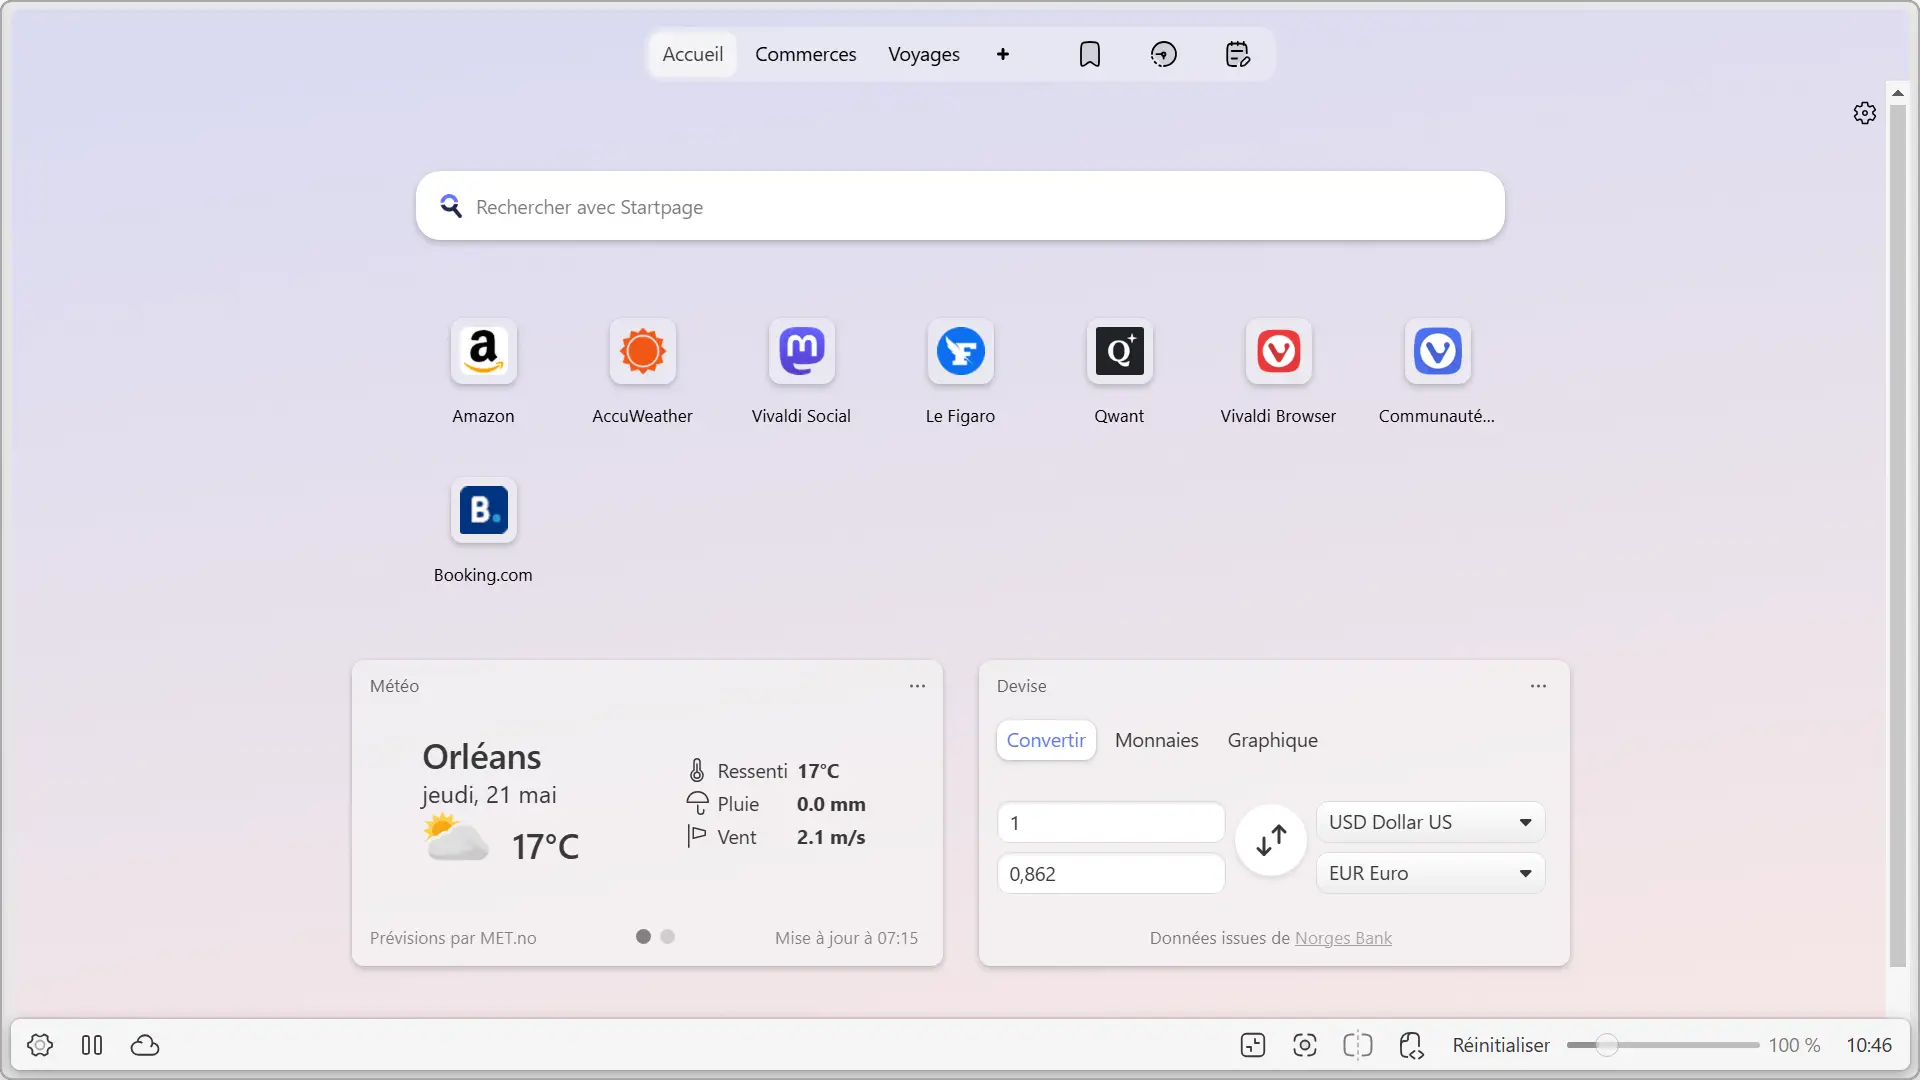Viewport: 1920px width, 1080px height.
Task: Click the 100 % zoom value
Action: (1794, 1045)
